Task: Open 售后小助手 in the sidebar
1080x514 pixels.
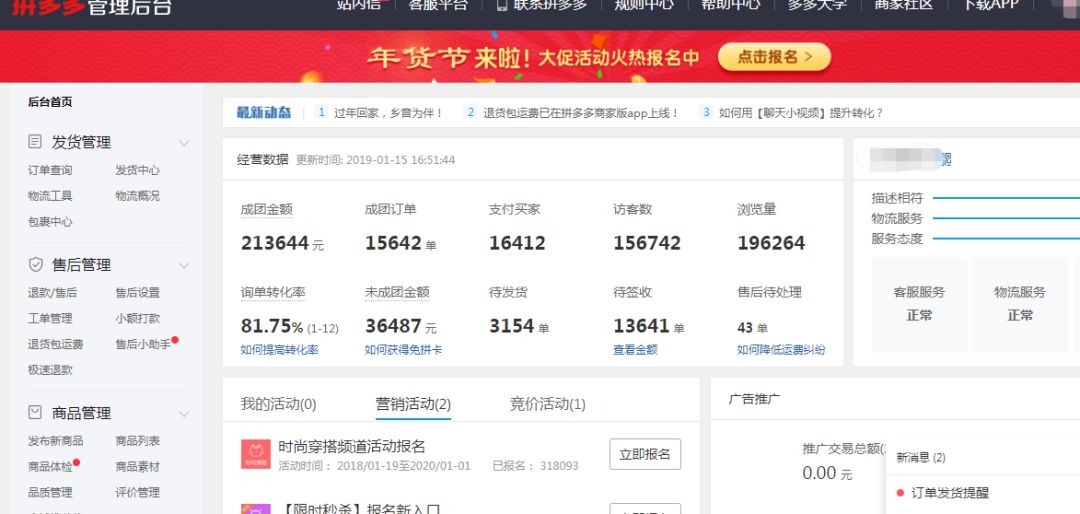Action: tap(143, 345)
